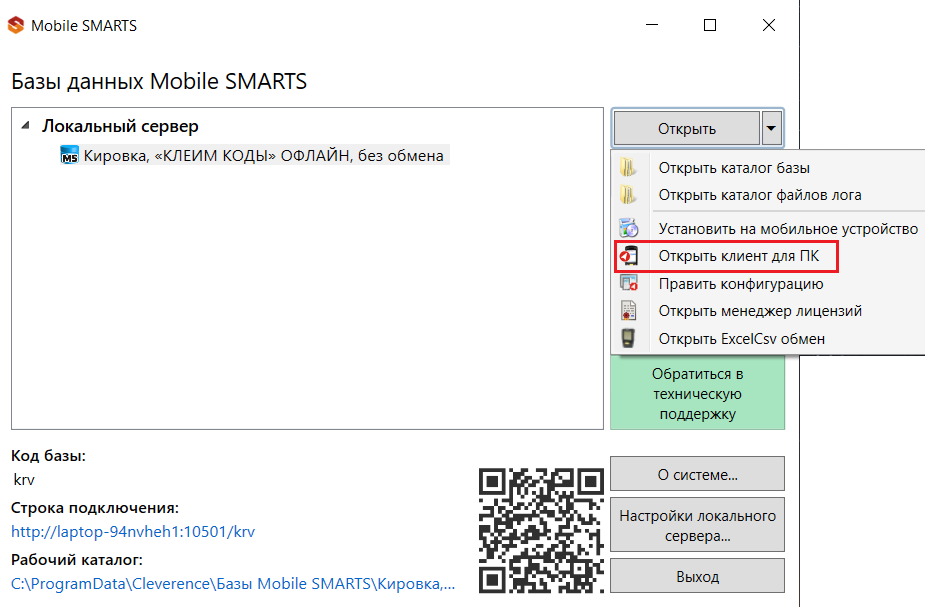
Task: Select the Локальный сервер tree label
Action: pyautogui.click(x=120, y=126)
